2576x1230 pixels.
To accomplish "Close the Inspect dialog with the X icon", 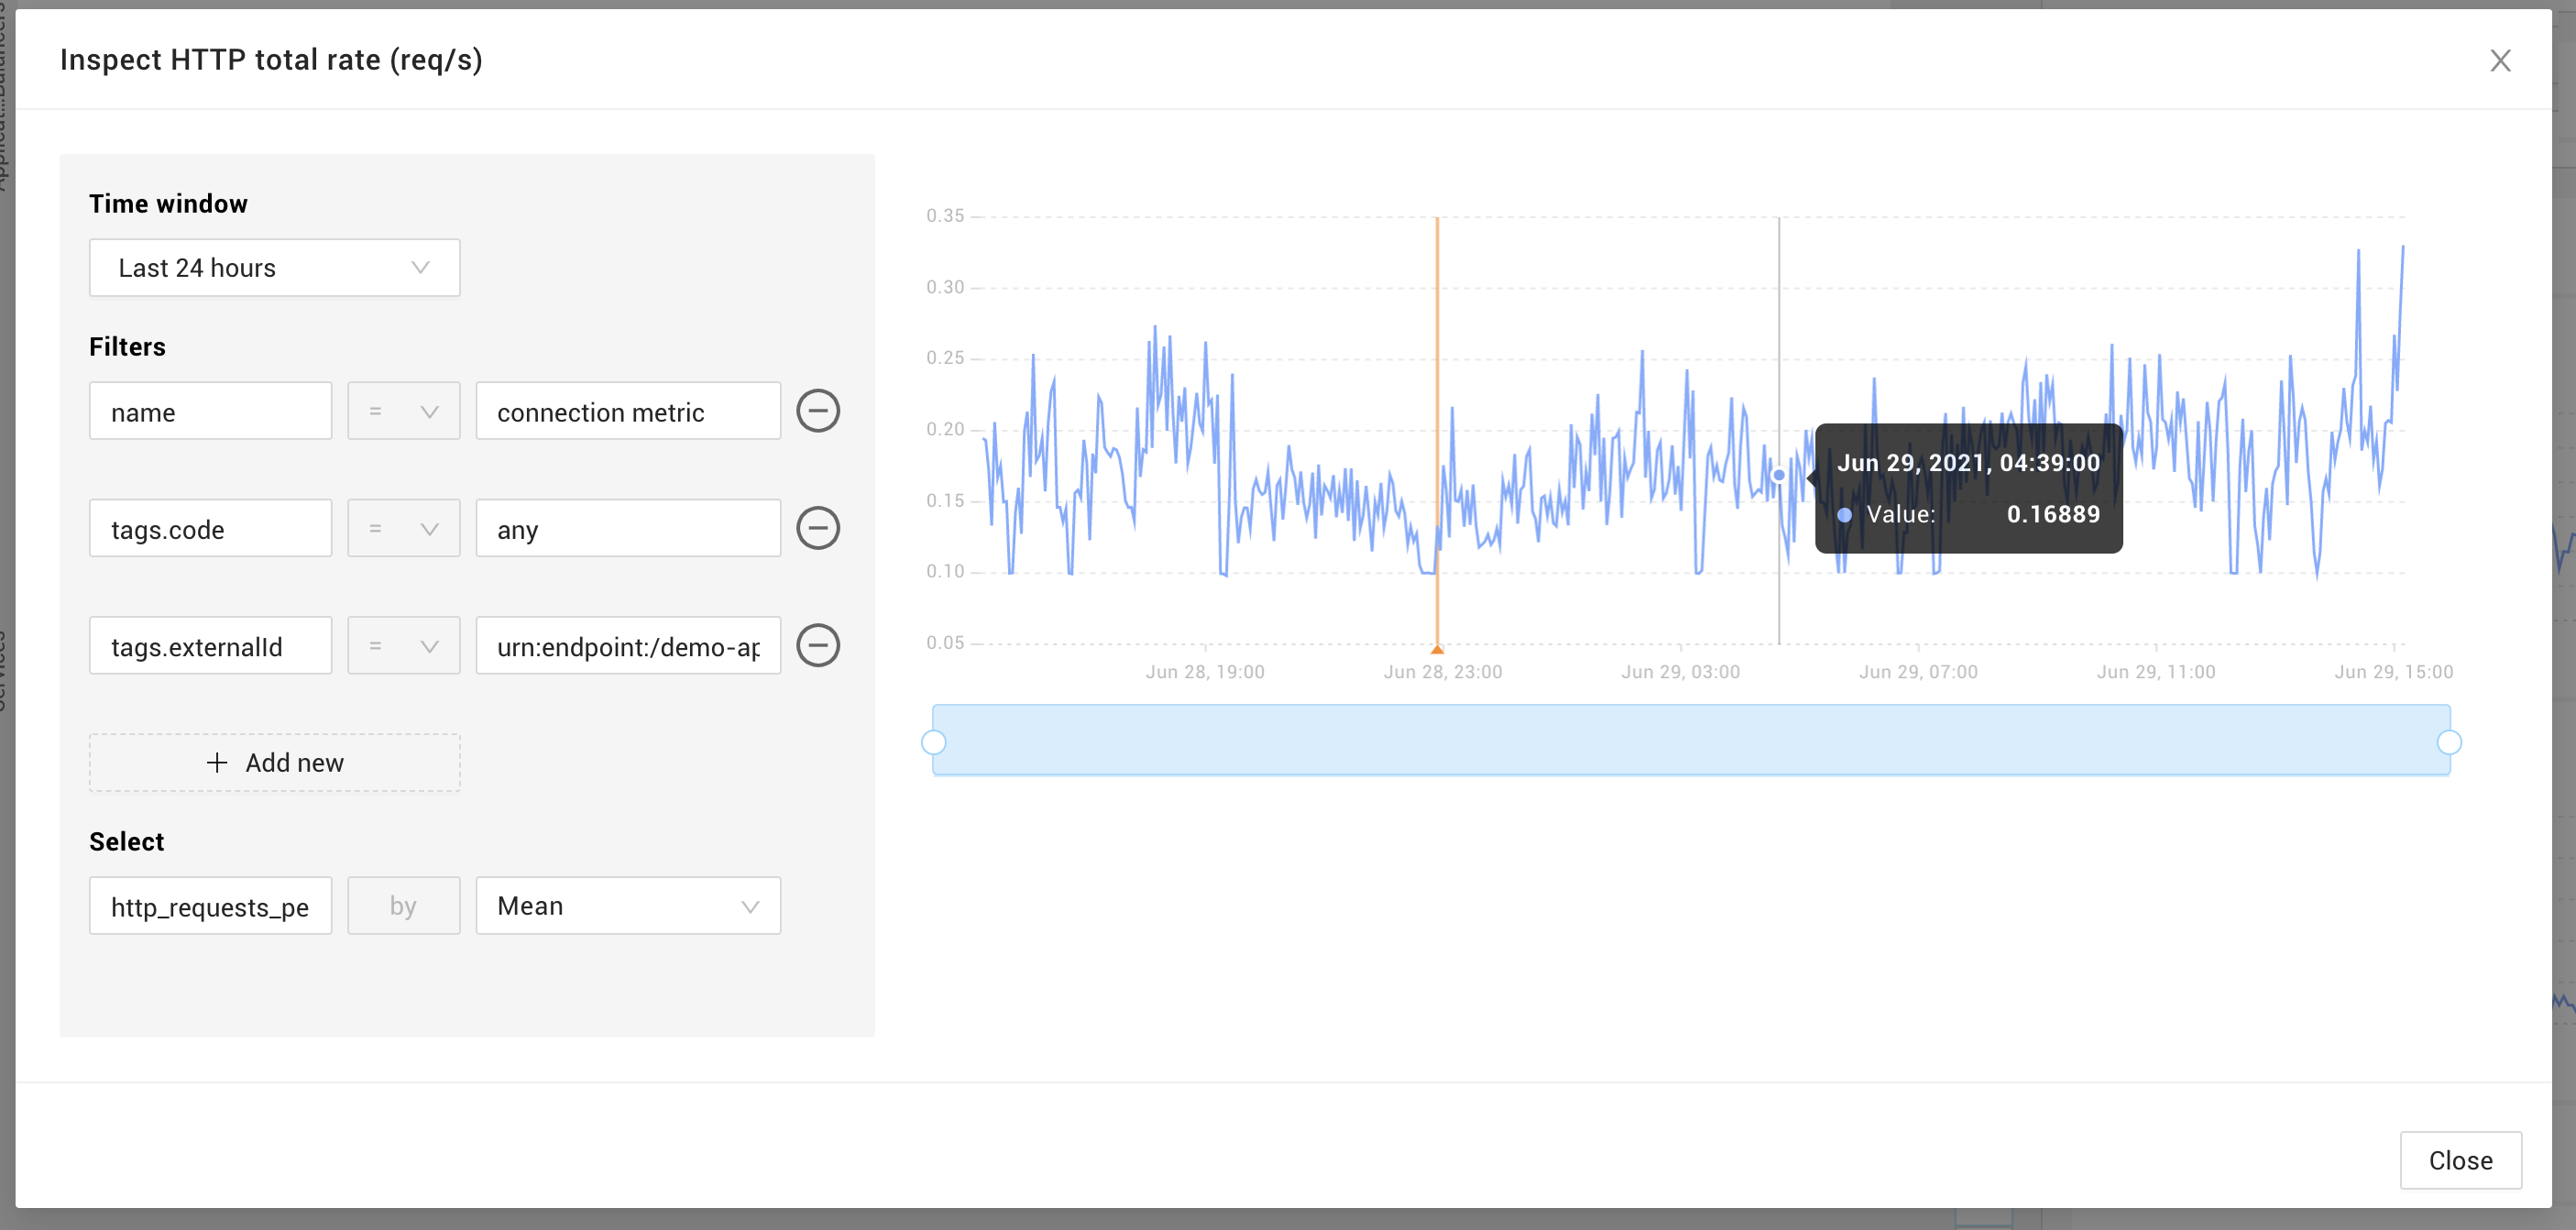I will point(2500,61).
